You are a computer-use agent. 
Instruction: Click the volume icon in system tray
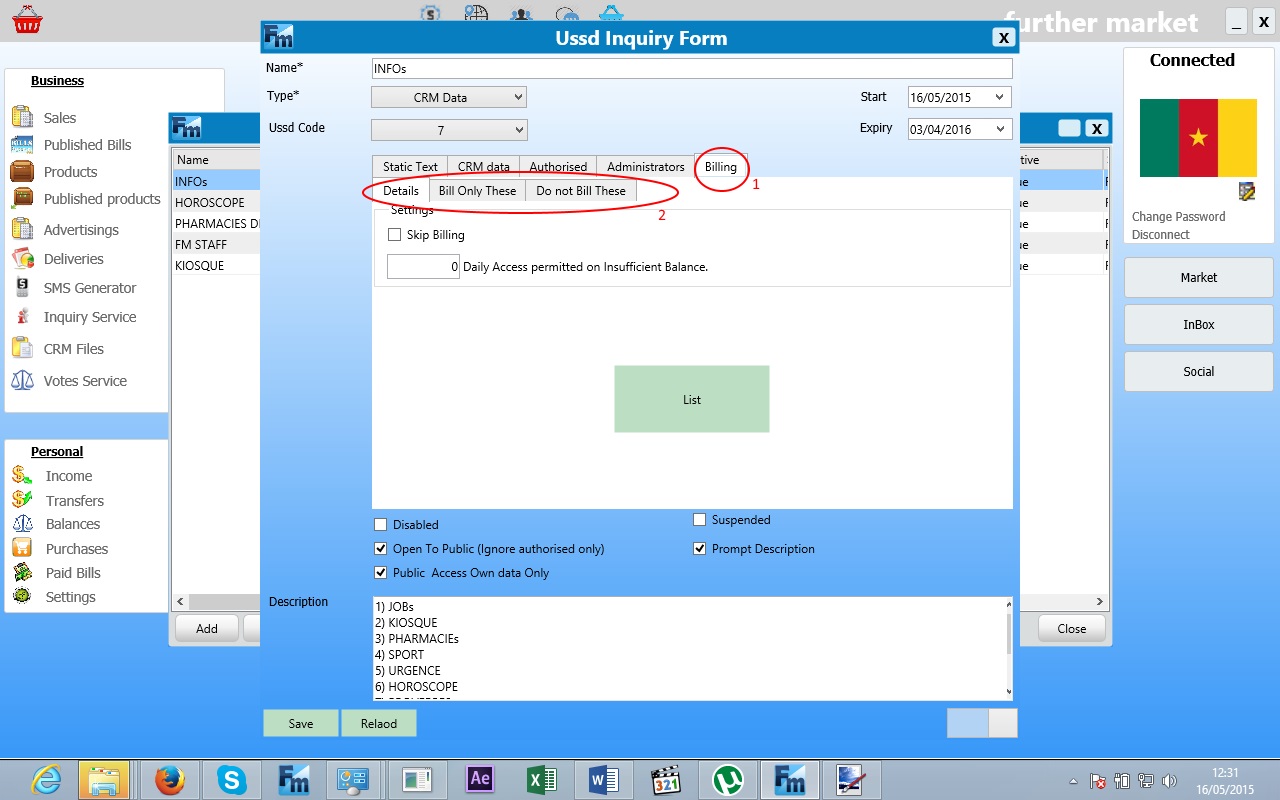1170,781
